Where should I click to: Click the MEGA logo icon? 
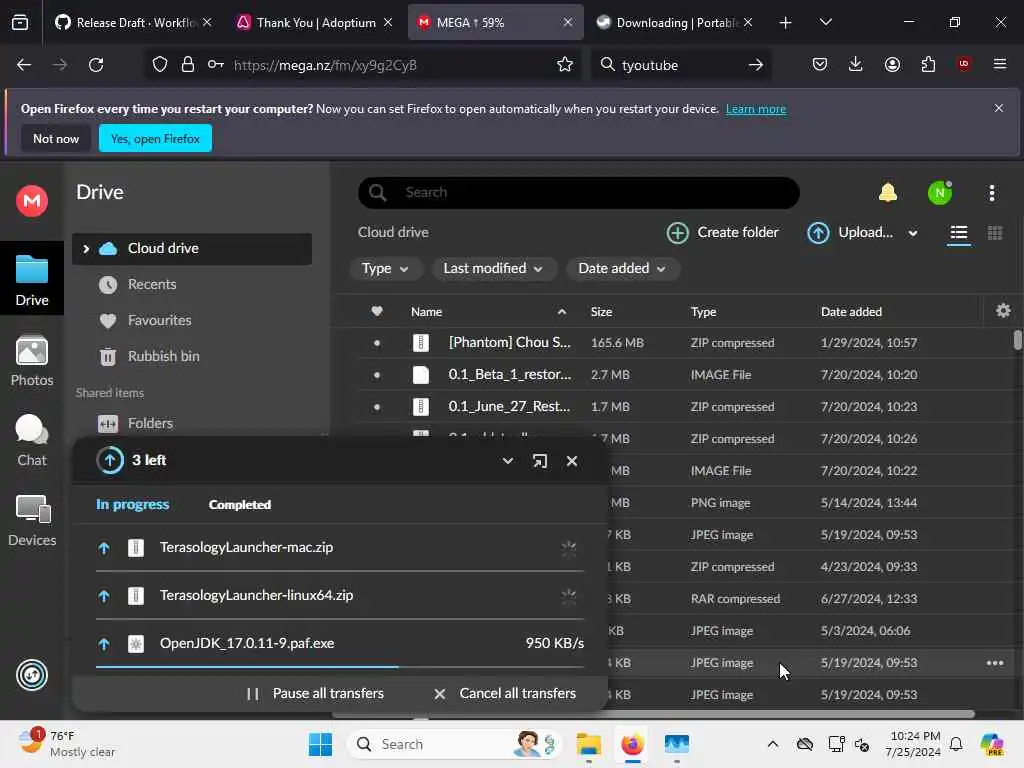pyautogui.click(x=31, y=200)
